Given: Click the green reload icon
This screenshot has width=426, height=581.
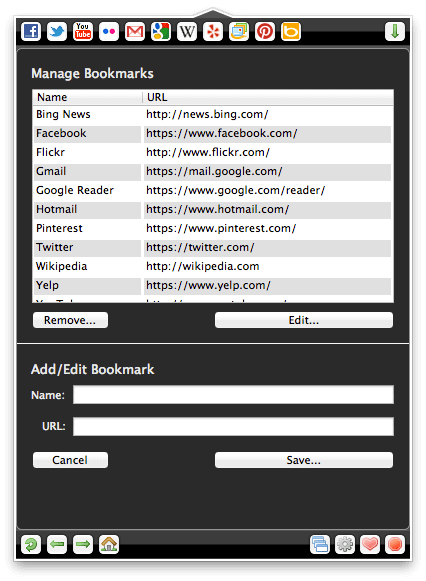Looking at the screenshot, I should 31,544.
